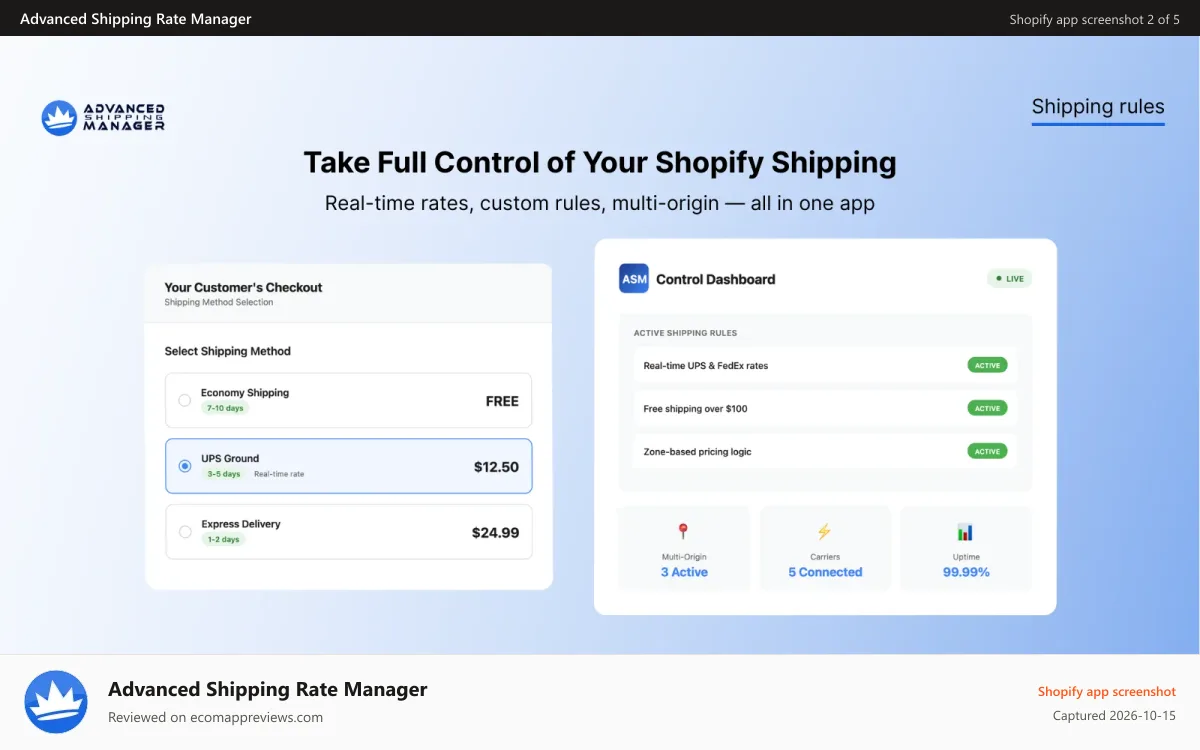Click the Your Customer's Checkout heading
Screen dimensions: 1200x750
pyautogui.click(x=243, y=287)
